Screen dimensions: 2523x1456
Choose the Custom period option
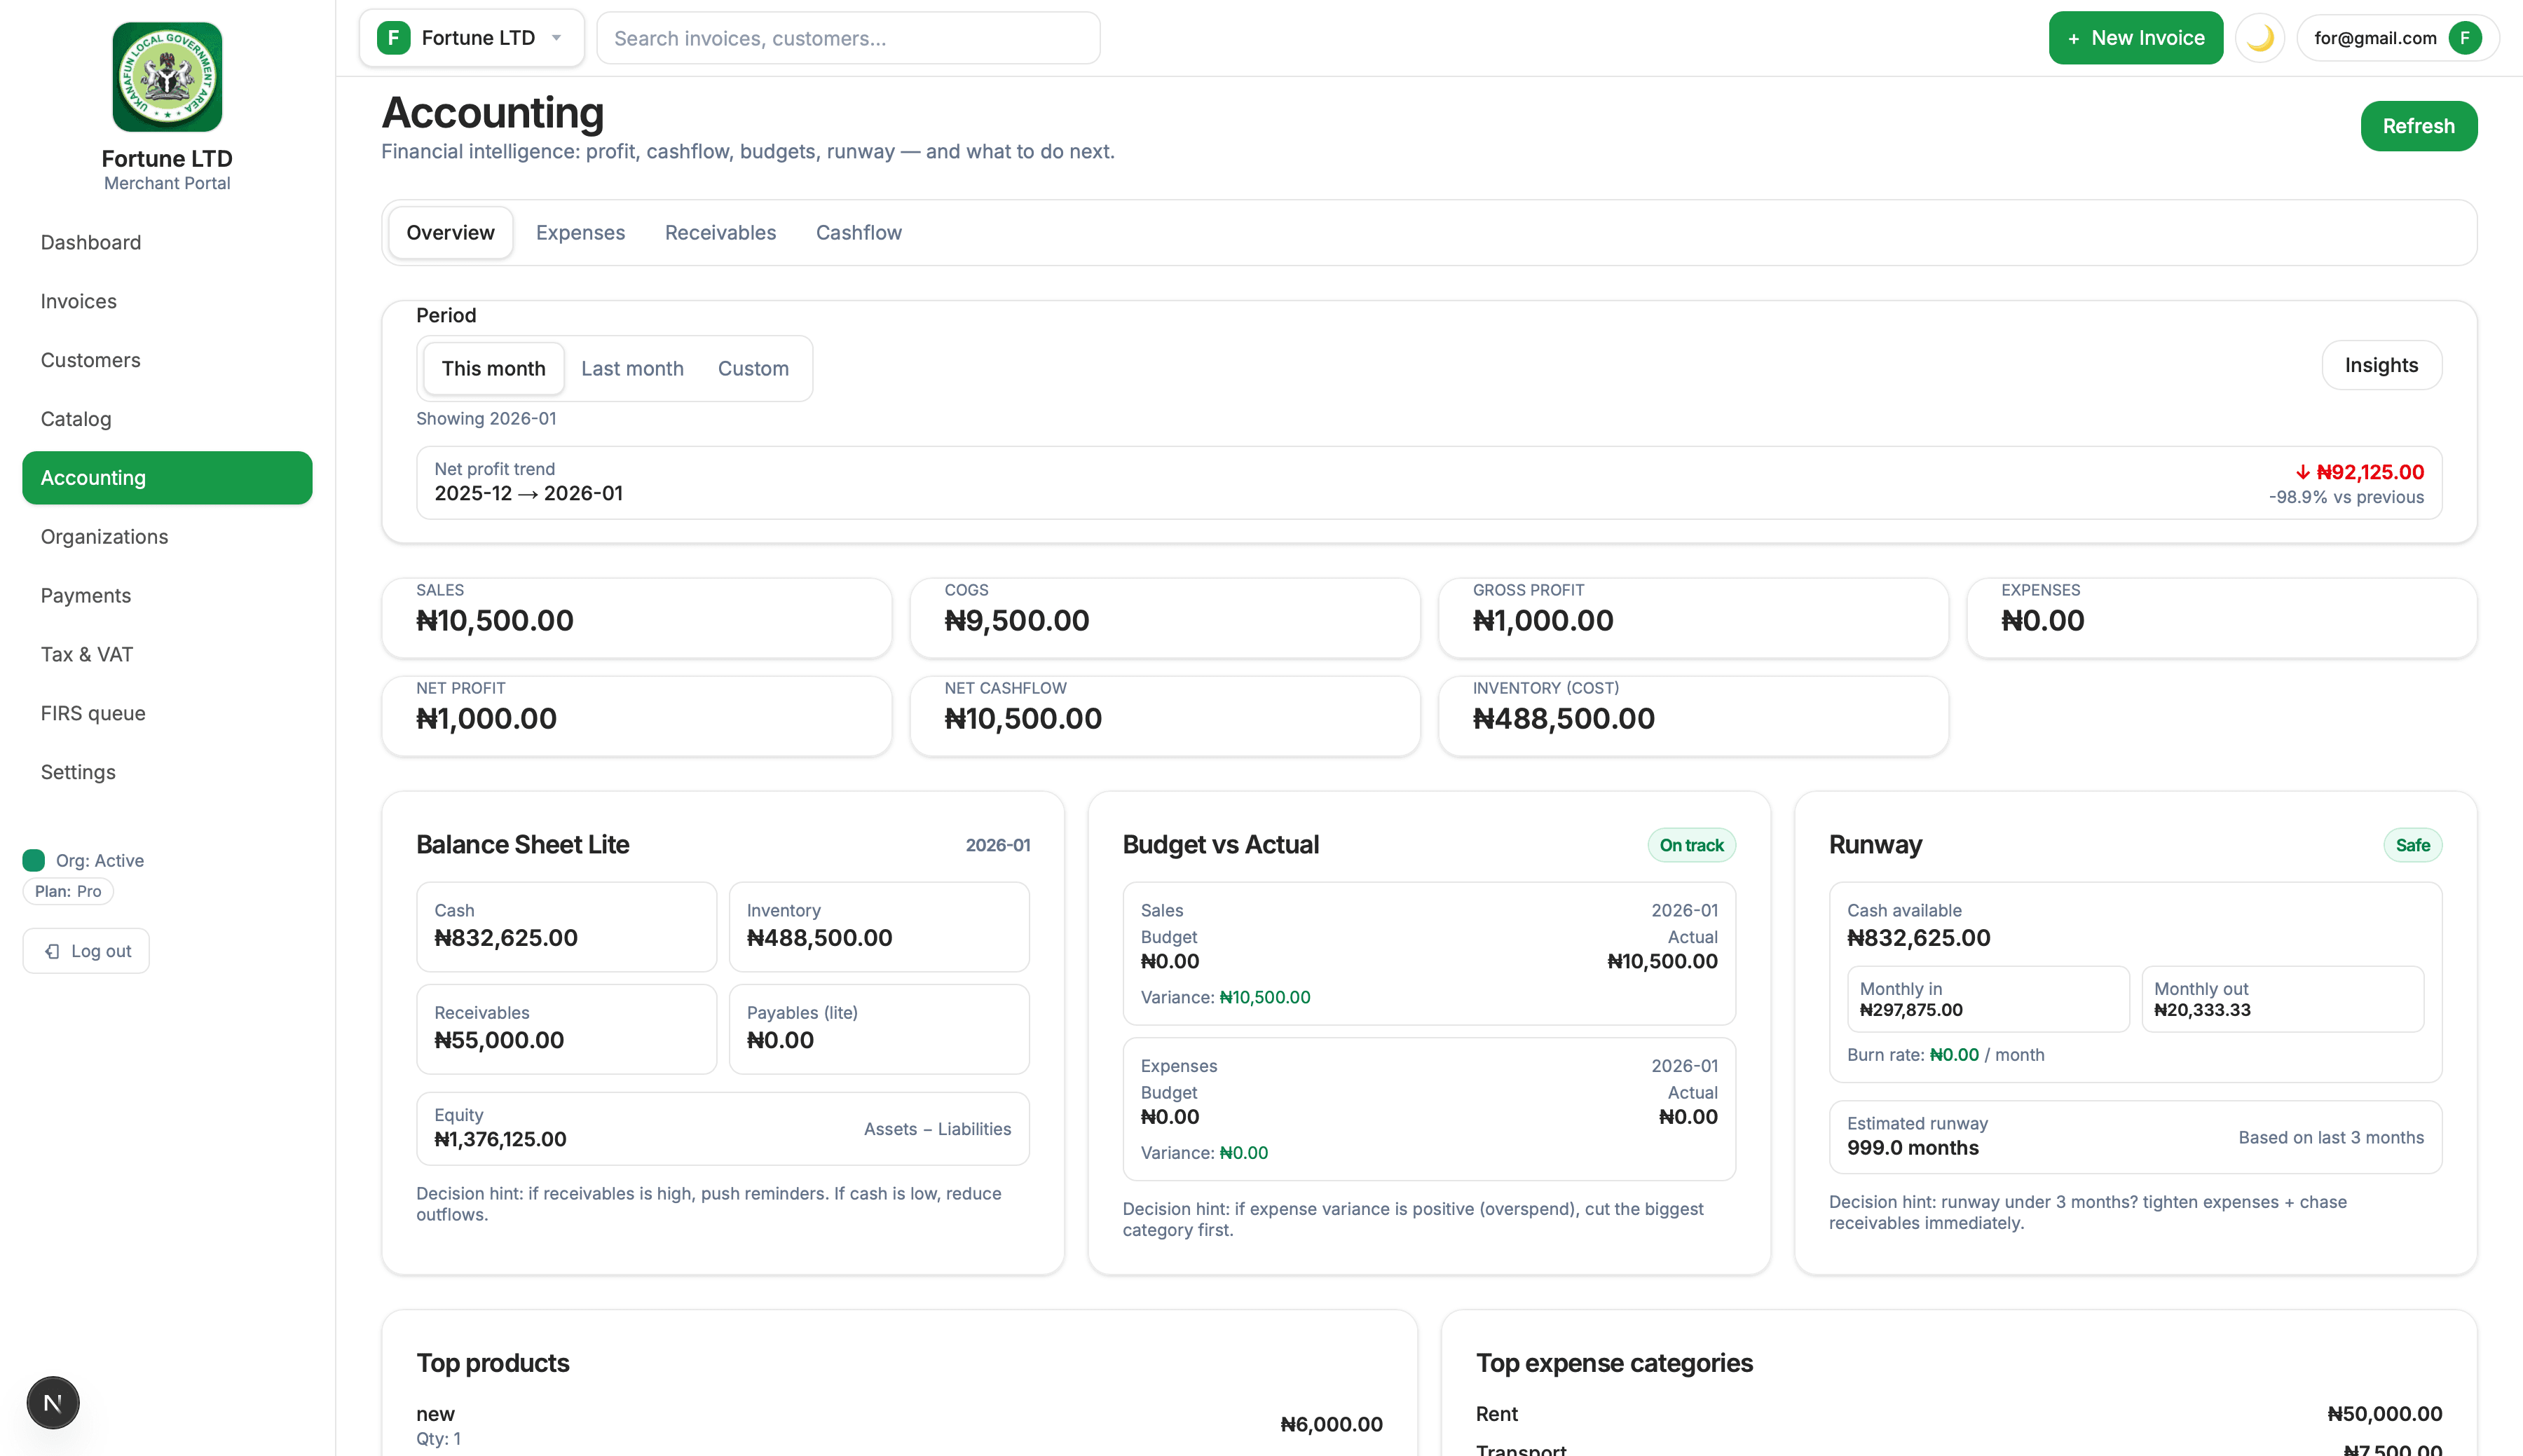(x=753, y=368)
